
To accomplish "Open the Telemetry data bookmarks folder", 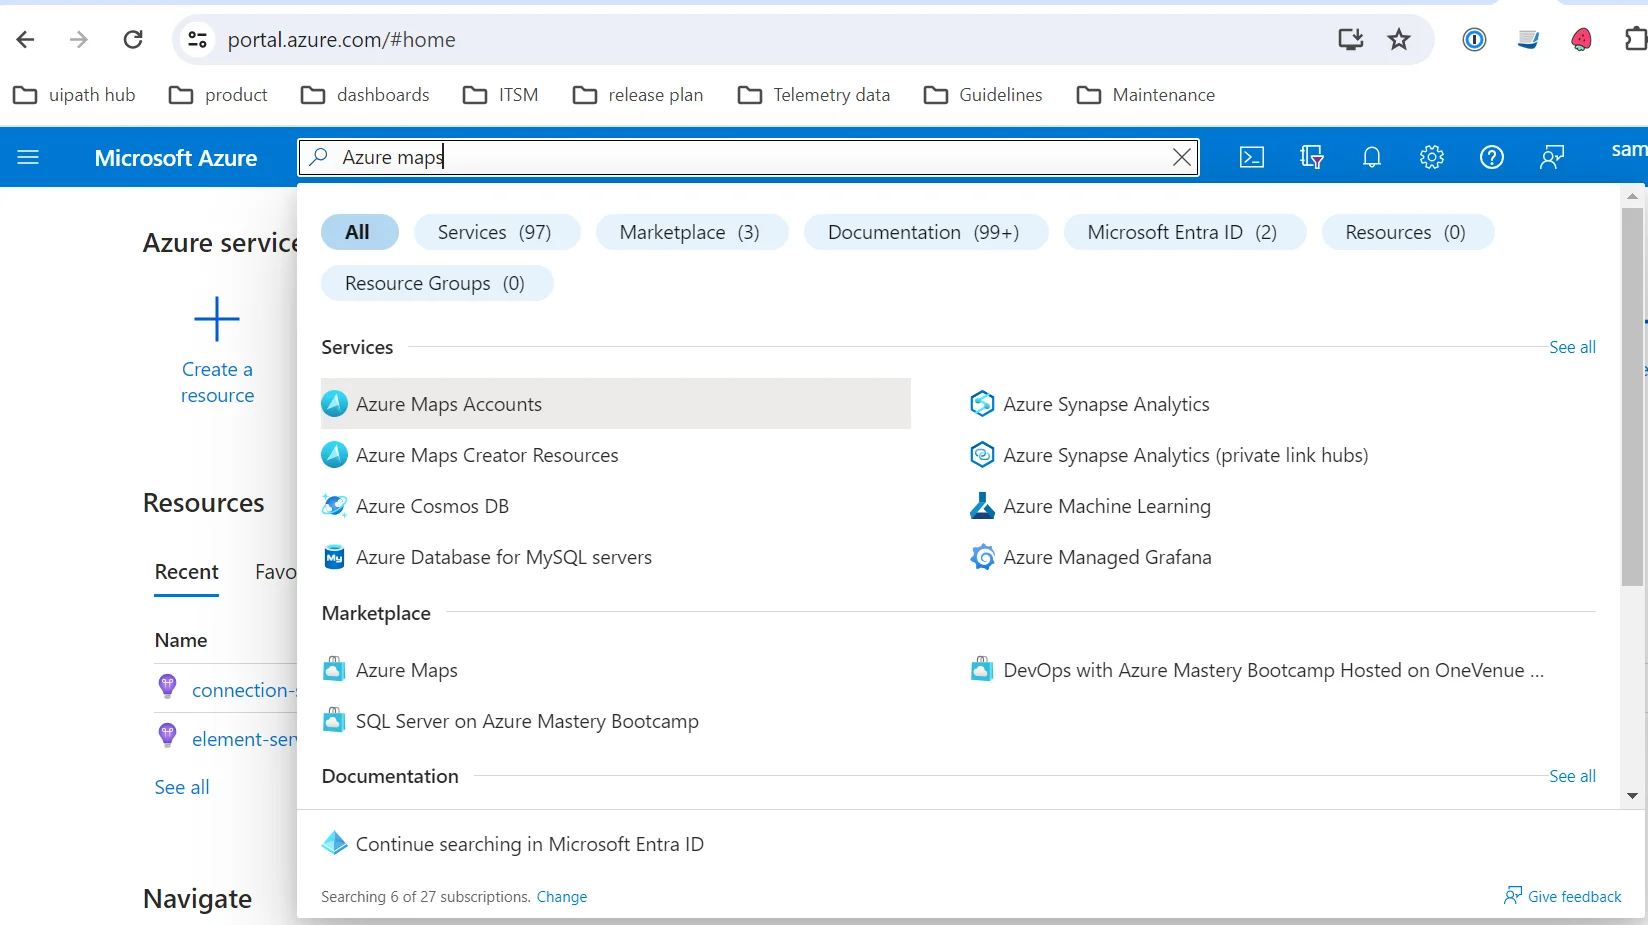I will tap(814, 95).
